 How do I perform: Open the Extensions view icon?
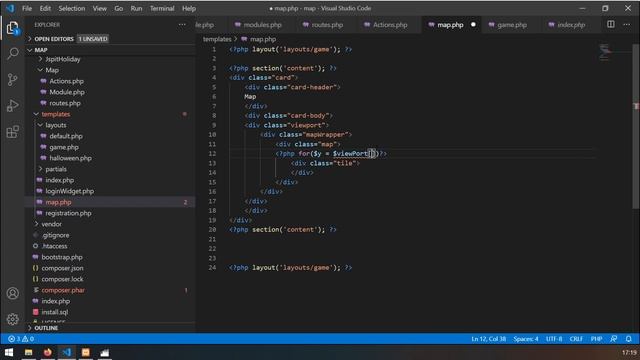point(13,132)
